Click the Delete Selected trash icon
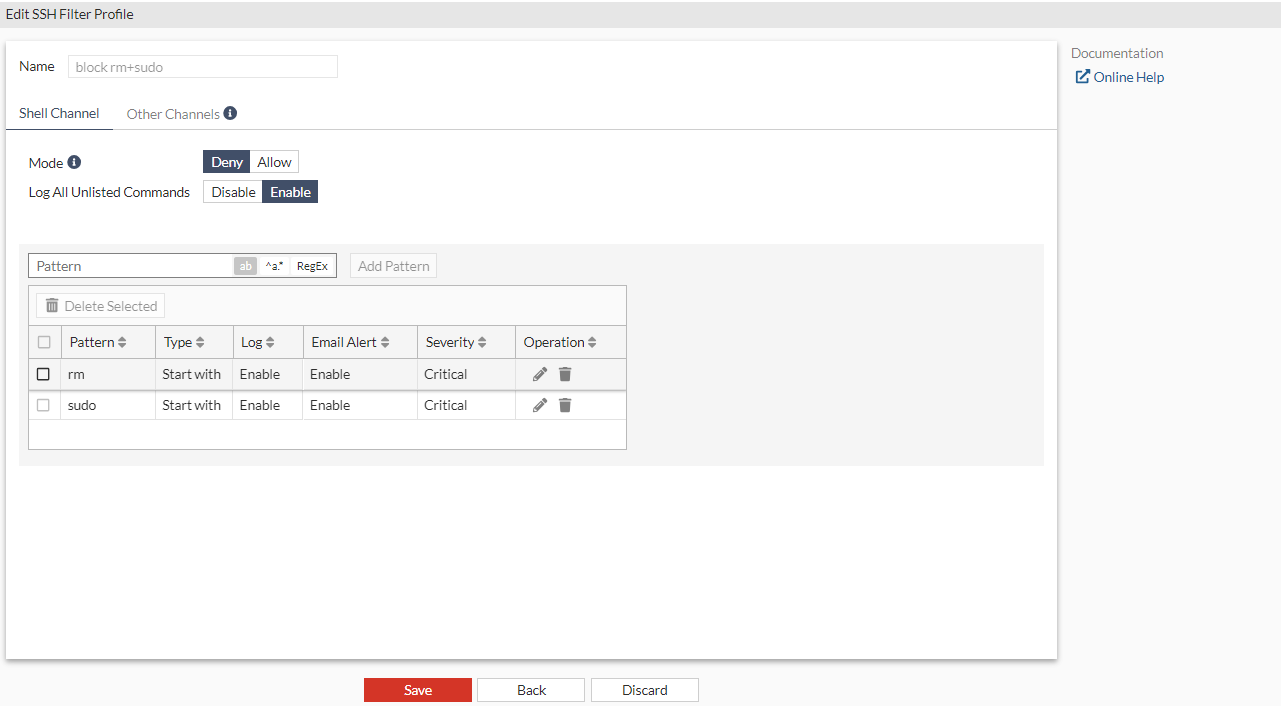1281x708 pixels. 52,305
